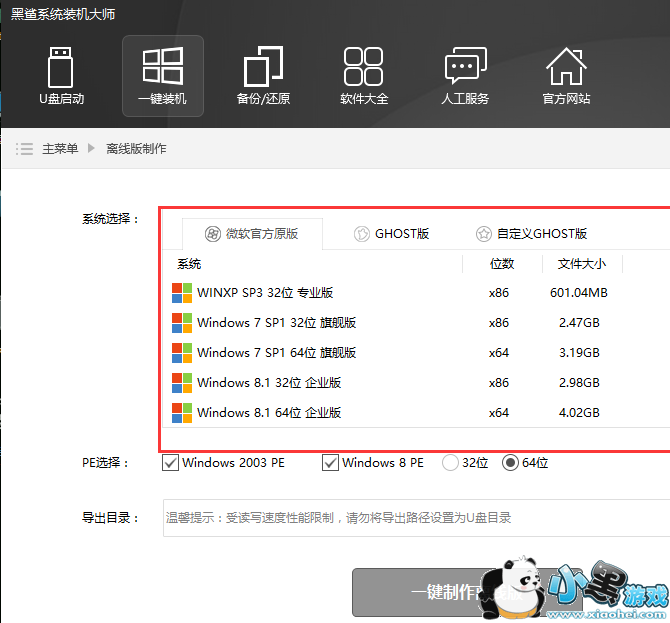Viewport: 670px width, 623px height.
Task: Click the 601.04MB file size cell
Action: (579, 293)
